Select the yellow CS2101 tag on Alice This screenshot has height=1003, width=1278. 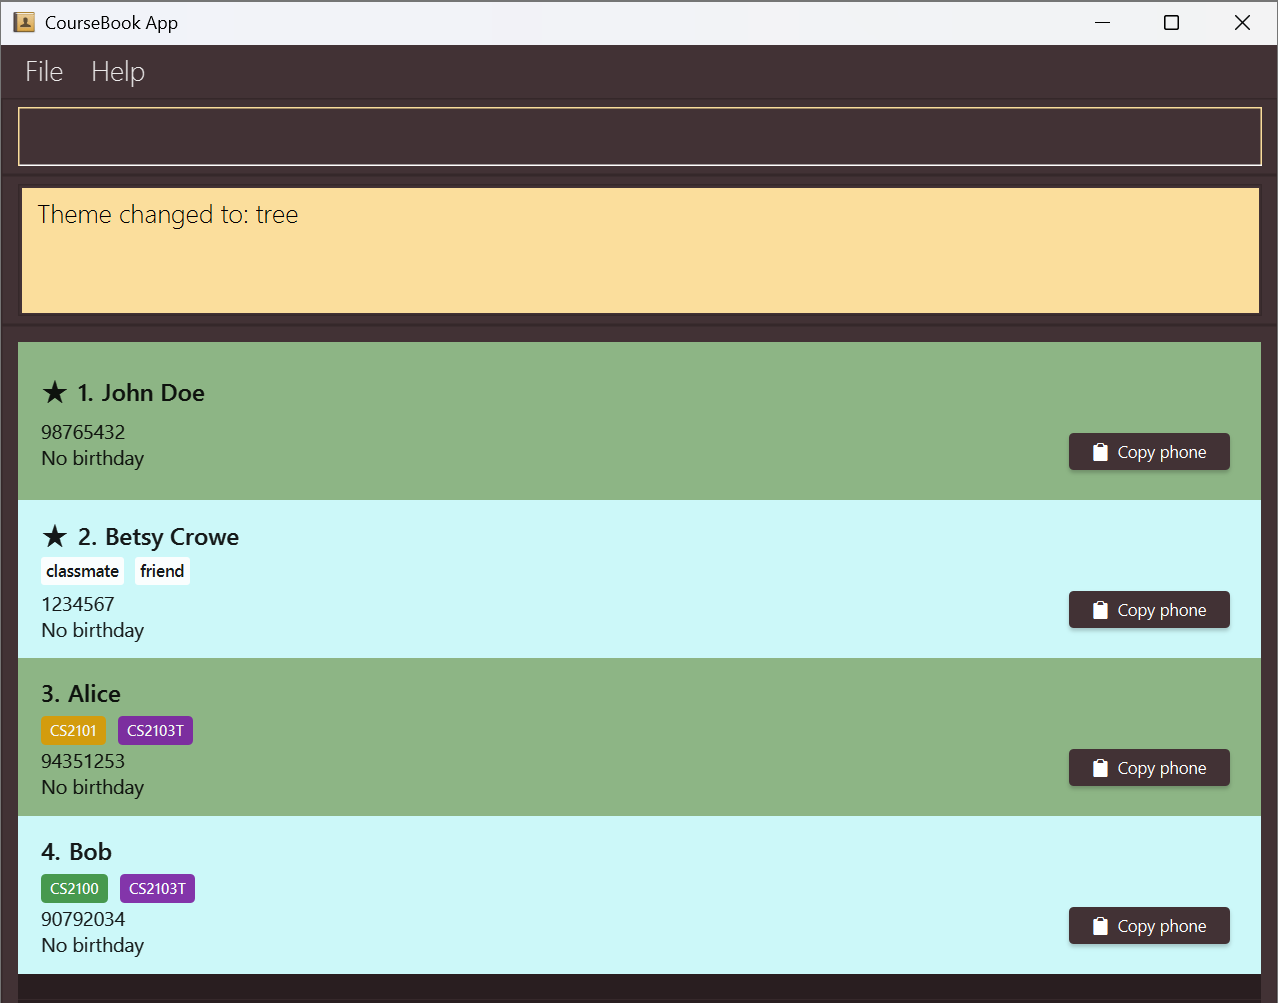coord(73,730)
